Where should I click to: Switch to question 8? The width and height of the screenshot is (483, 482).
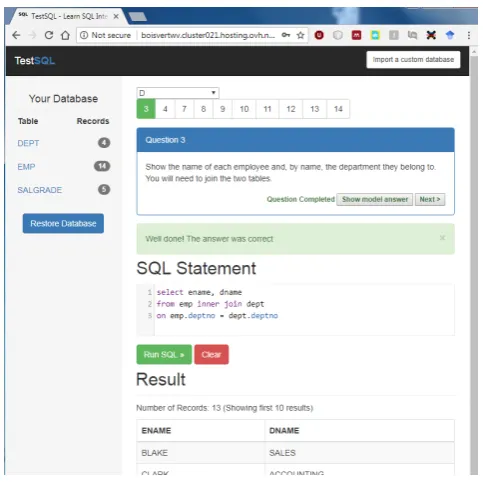click(203, 109)
